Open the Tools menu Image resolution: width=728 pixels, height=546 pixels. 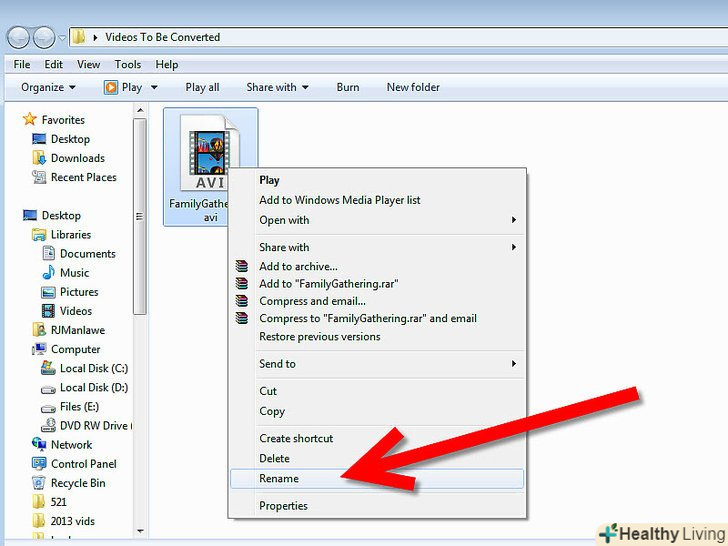pyautogui.click(x=128, y=65)
